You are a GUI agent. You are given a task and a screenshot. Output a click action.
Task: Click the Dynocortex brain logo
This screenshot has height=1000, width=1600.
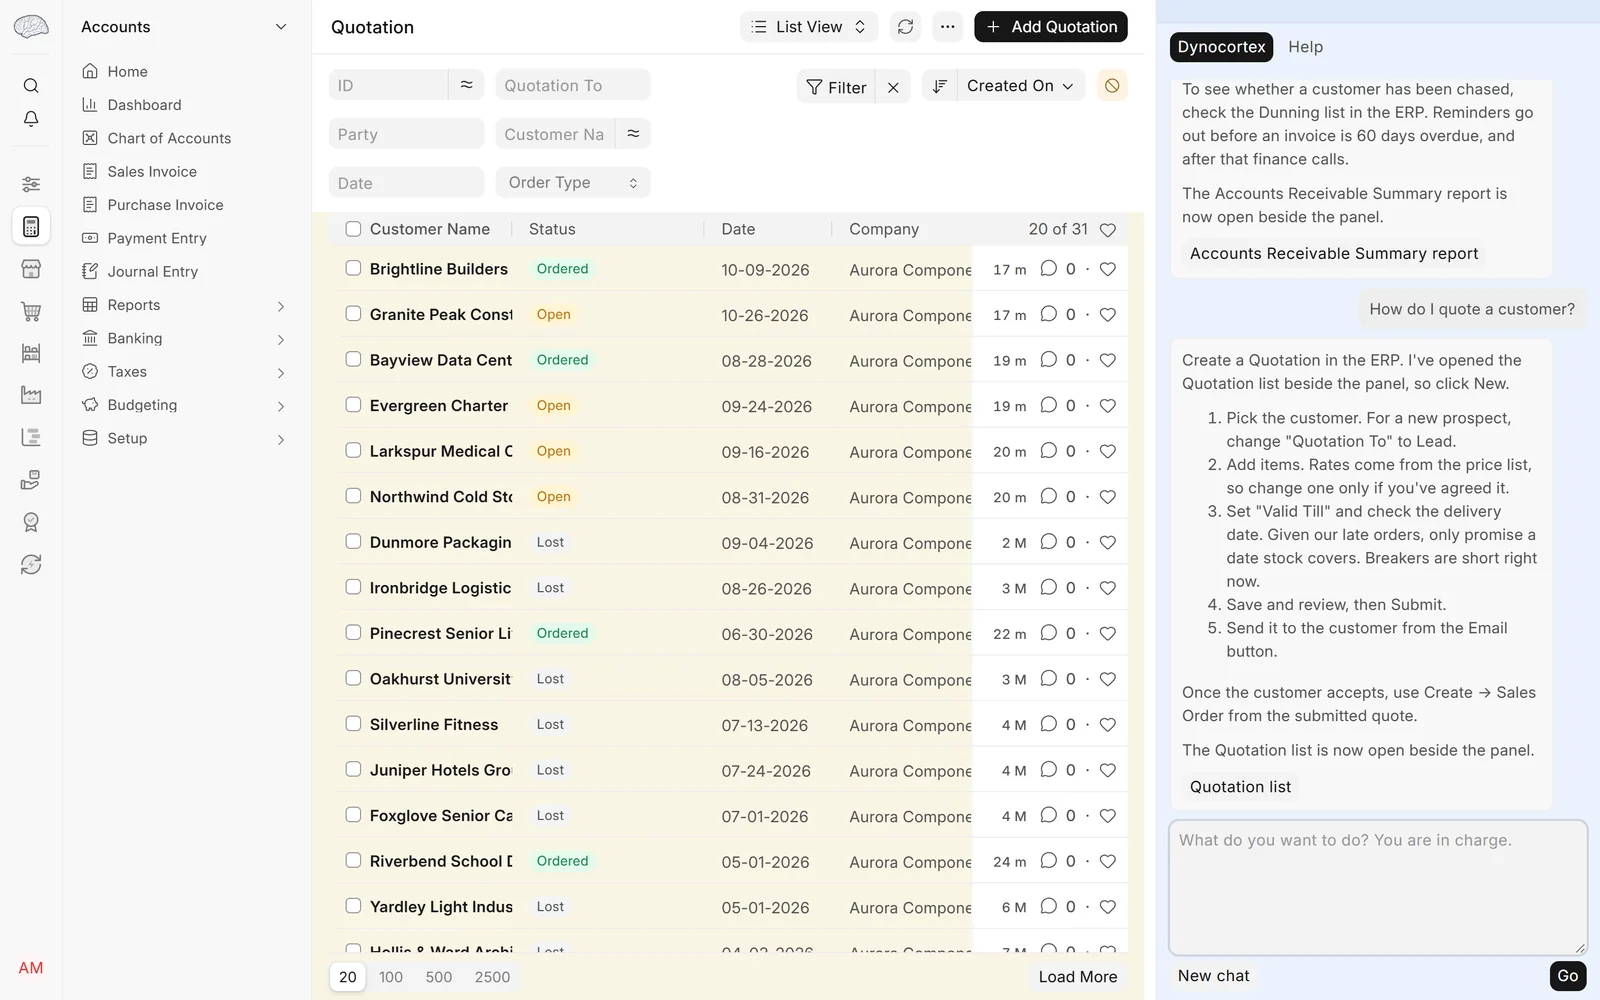click(x=31, y=27)
